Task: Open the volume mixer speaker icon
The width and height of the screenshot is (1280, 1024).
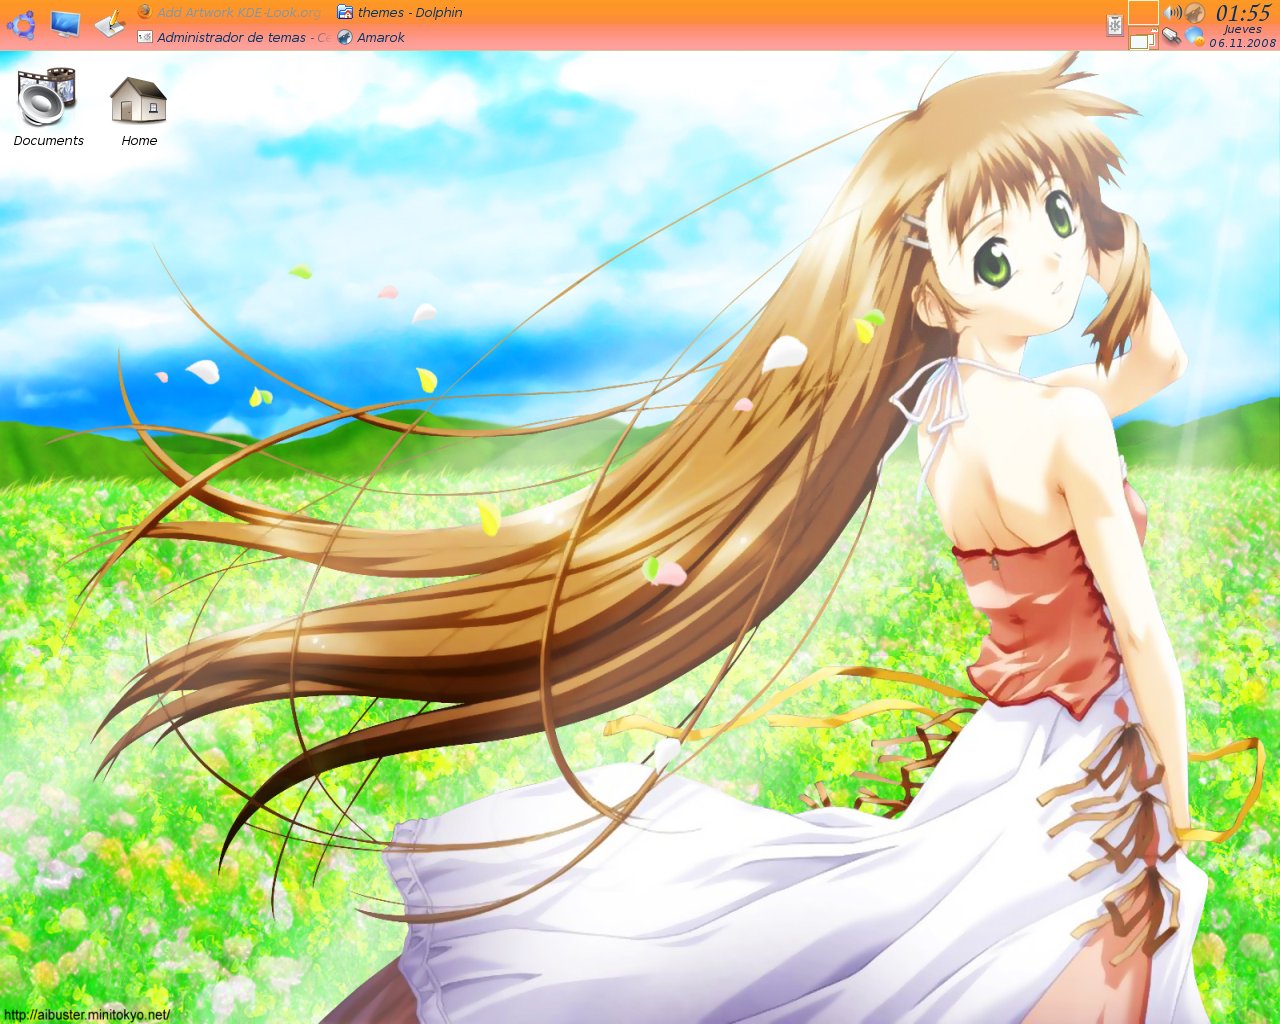Action: 1172,13
